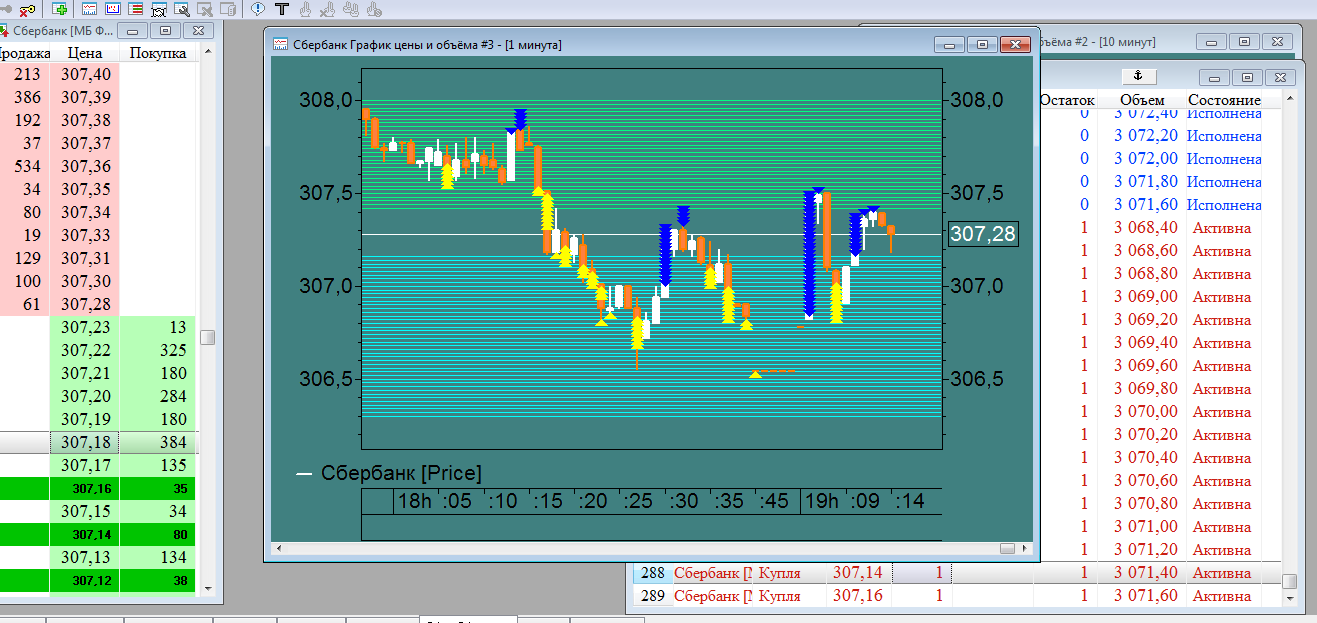Screen dimensions: 1317x623
Task: Maximize the Сбербанк График цены chart window
Action: 981,45
